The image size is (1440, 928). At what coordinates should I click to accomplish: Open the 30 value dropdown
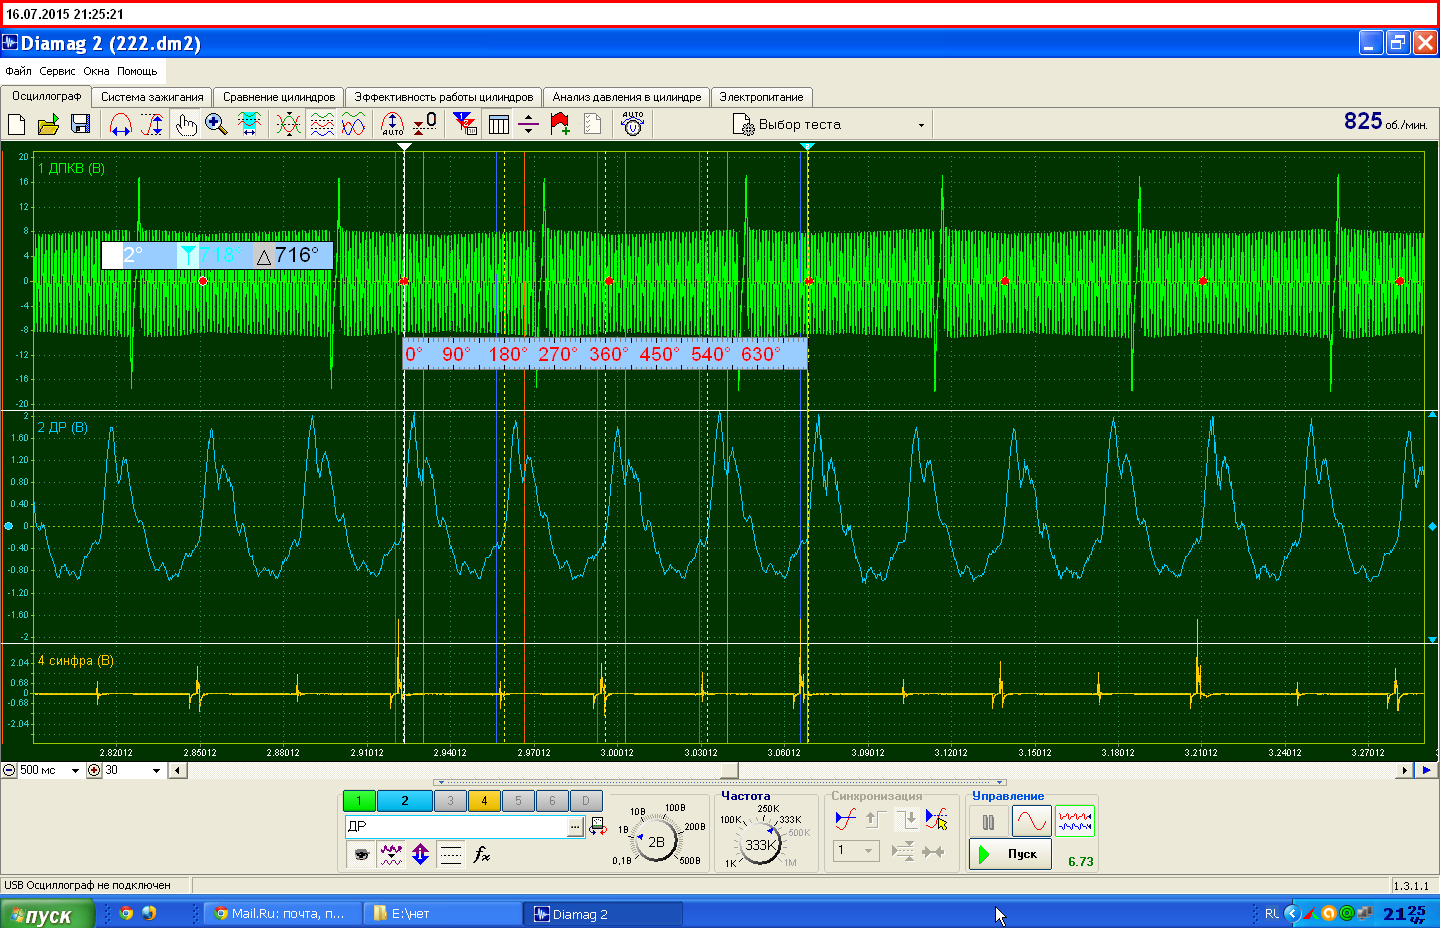coord(156,770)
